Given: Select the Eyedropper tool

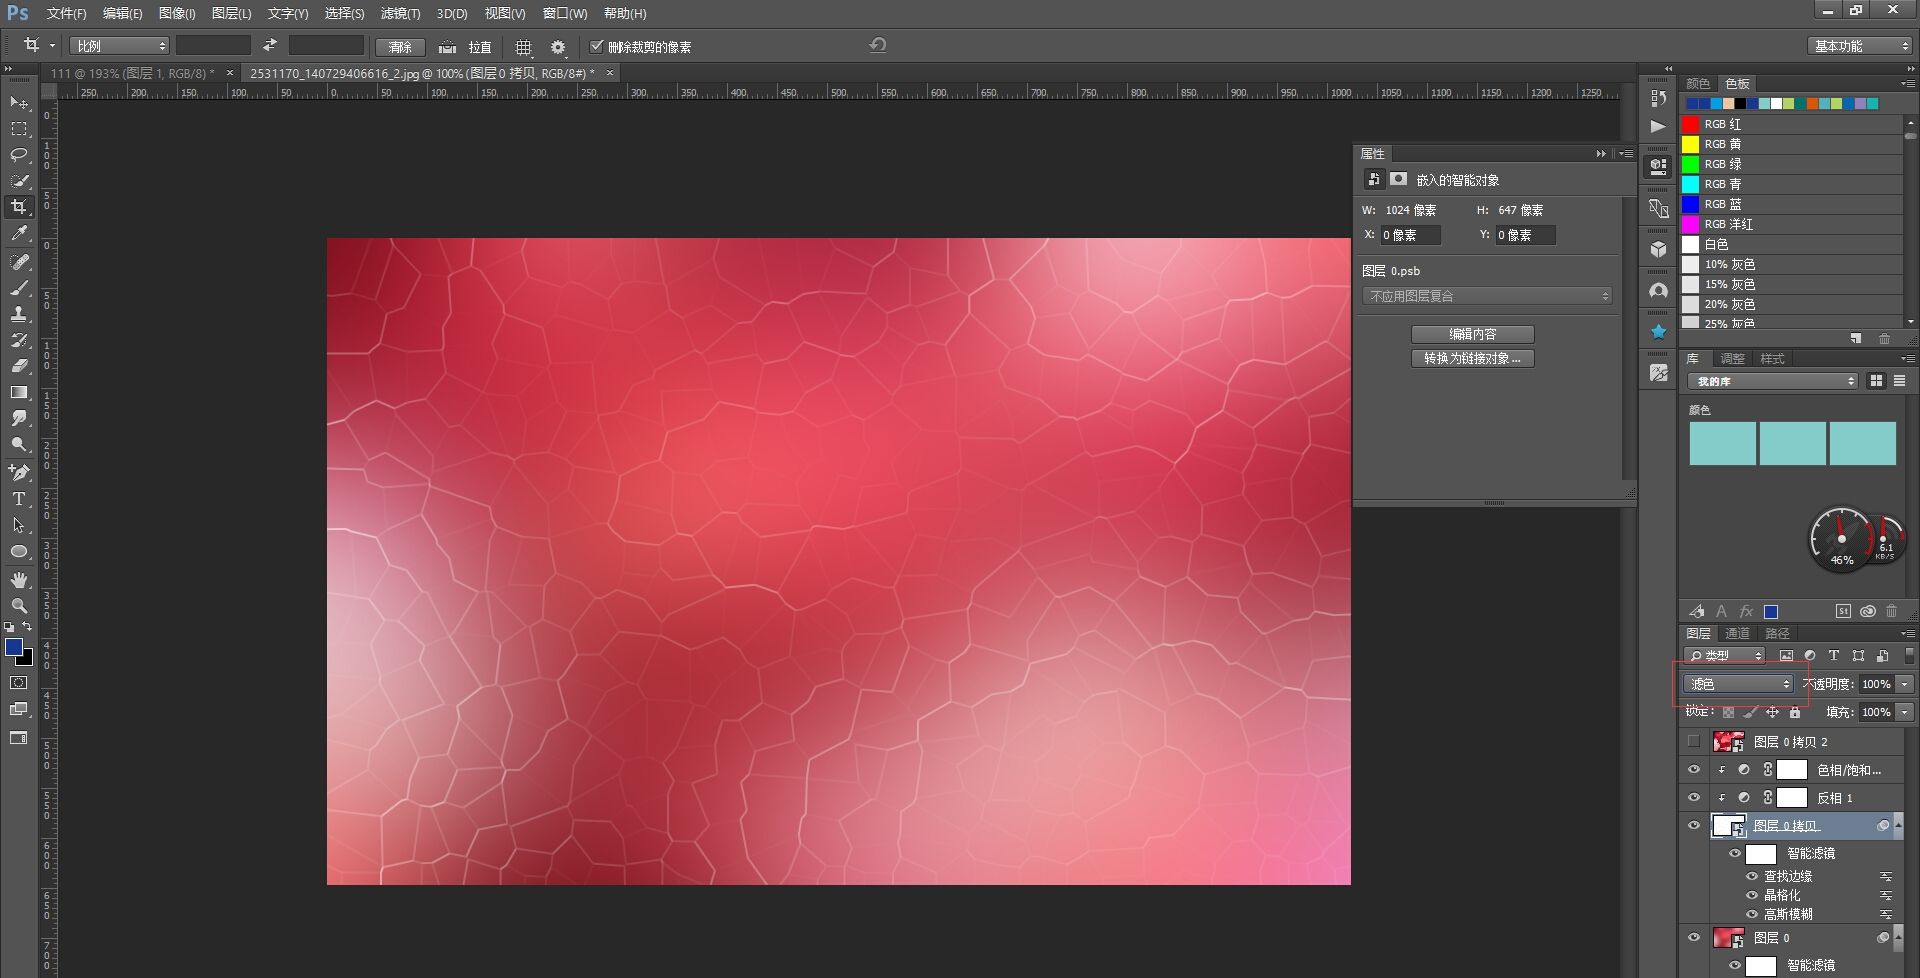Looking at the screenshot, I should pyautogui.click(x=19, y=233).
